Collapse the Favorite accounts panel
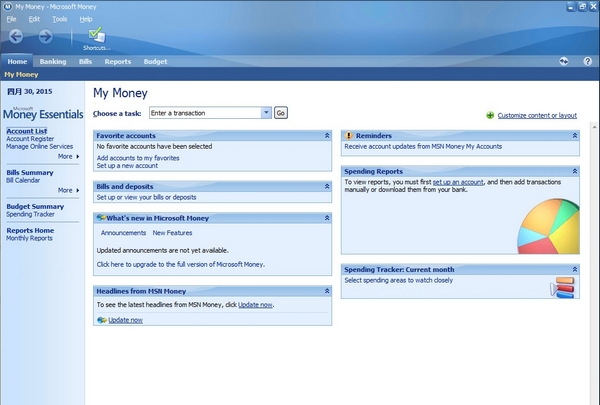 click(326, 135)
